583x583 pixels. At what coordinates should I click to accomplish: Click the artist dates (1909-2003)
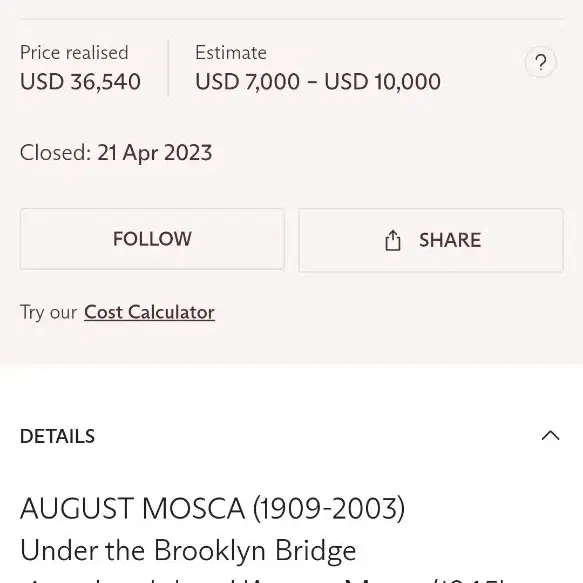pyautogui.click(x=329, y=508)
